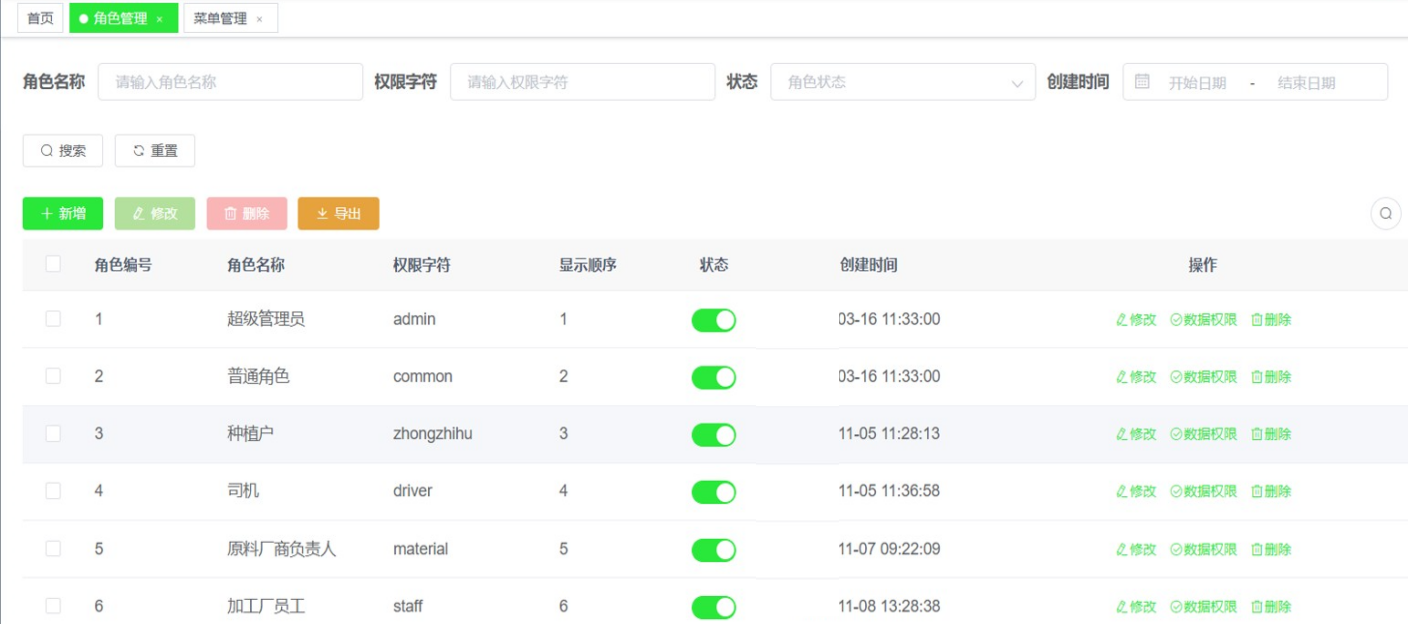The width and height of the screenshot is (1408, 624).
Task: Click the 种植户 role name cell
Action: [250, 433]
